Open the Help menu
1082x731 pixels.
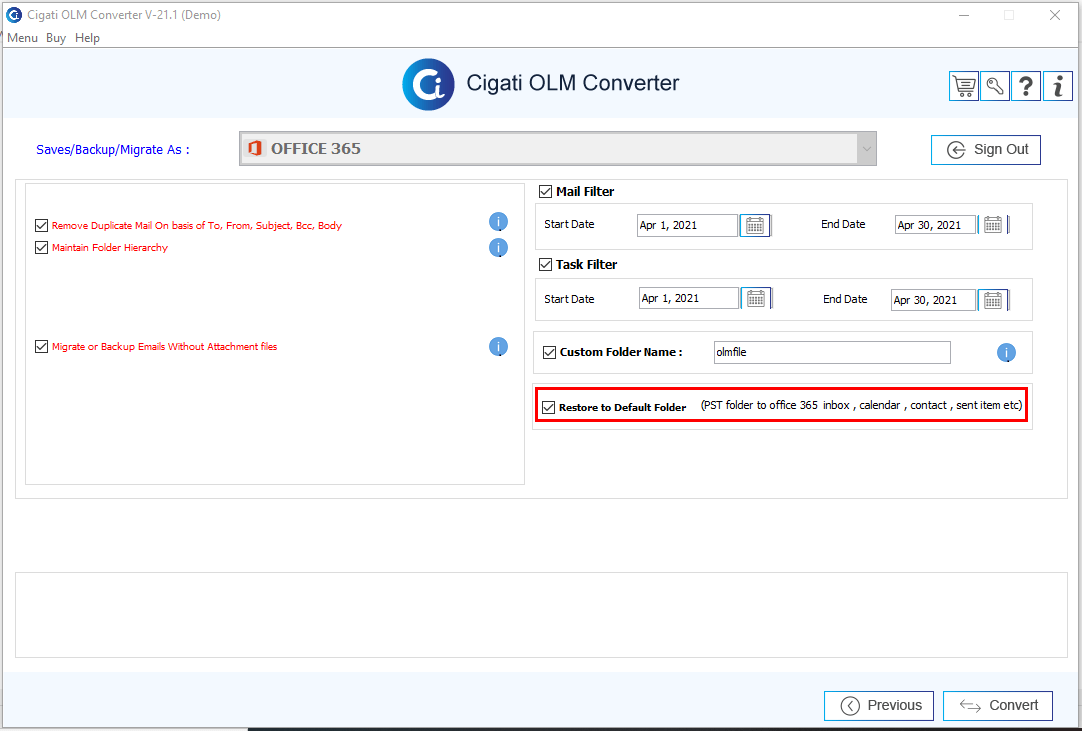click(x=88, y=38)
